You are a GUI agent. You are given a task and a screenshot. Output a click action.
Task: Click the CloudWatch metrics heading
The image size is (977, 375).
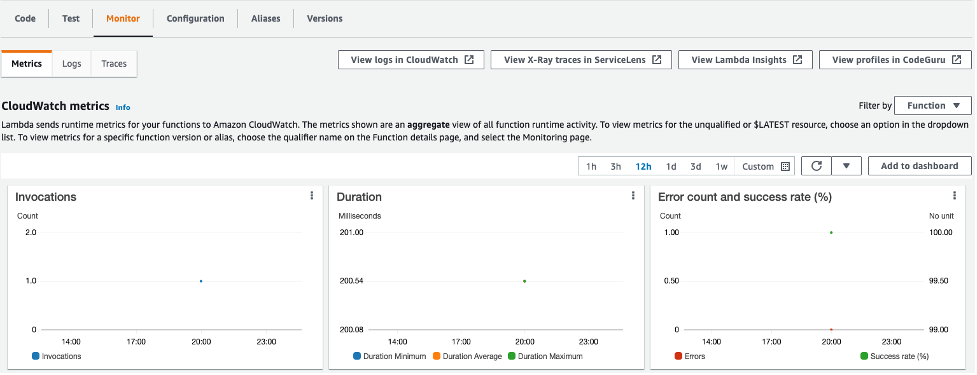coord(55,106)
